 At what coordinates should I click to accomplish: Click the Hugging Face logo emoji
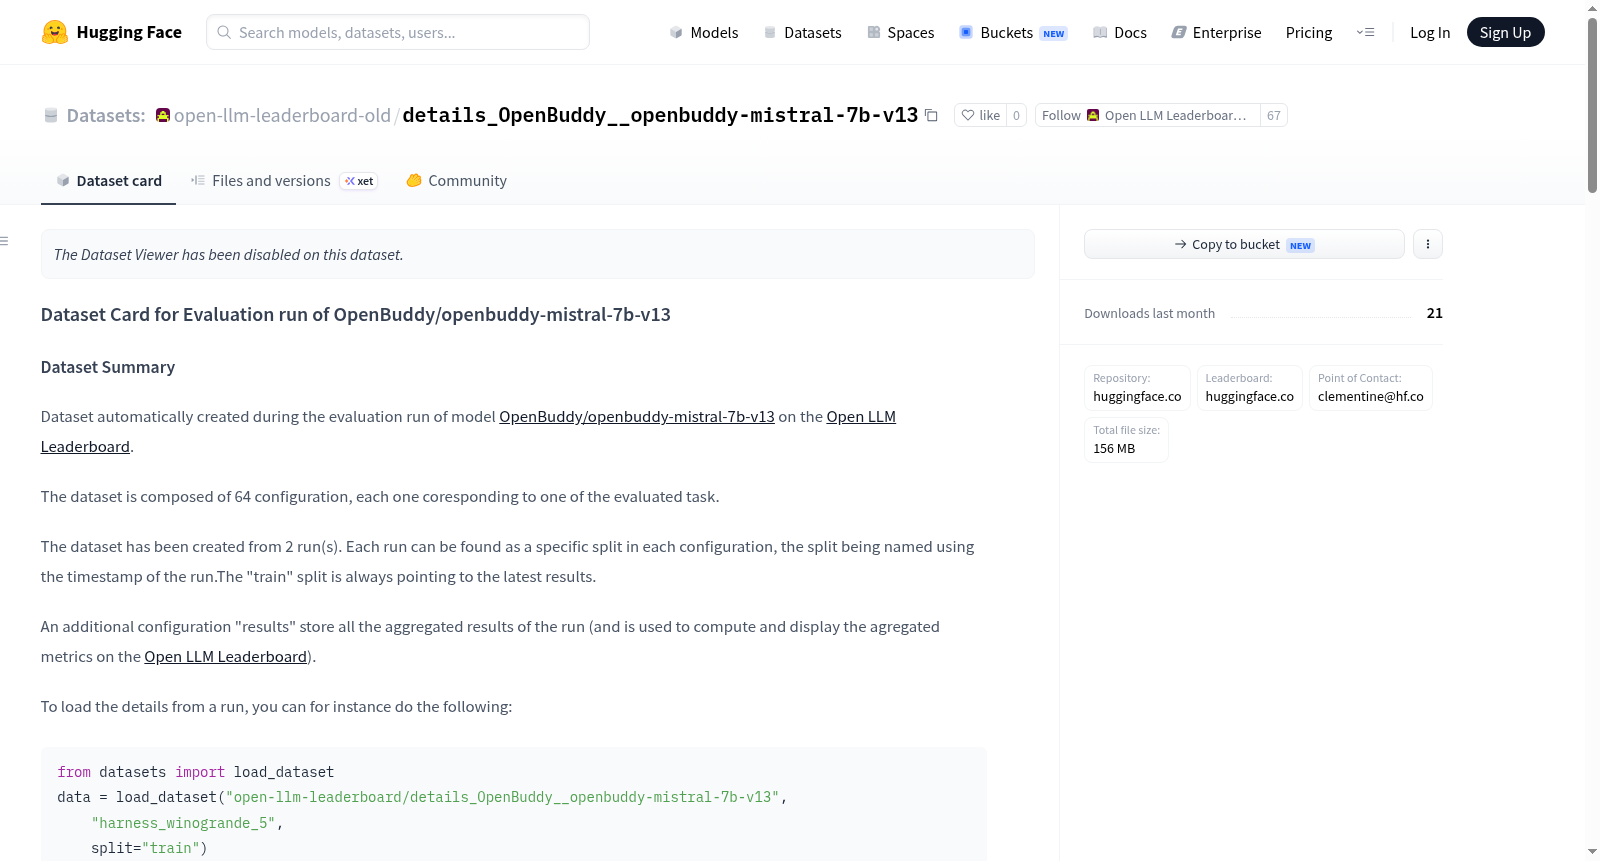pyautogui.click(x=54, y=32)
